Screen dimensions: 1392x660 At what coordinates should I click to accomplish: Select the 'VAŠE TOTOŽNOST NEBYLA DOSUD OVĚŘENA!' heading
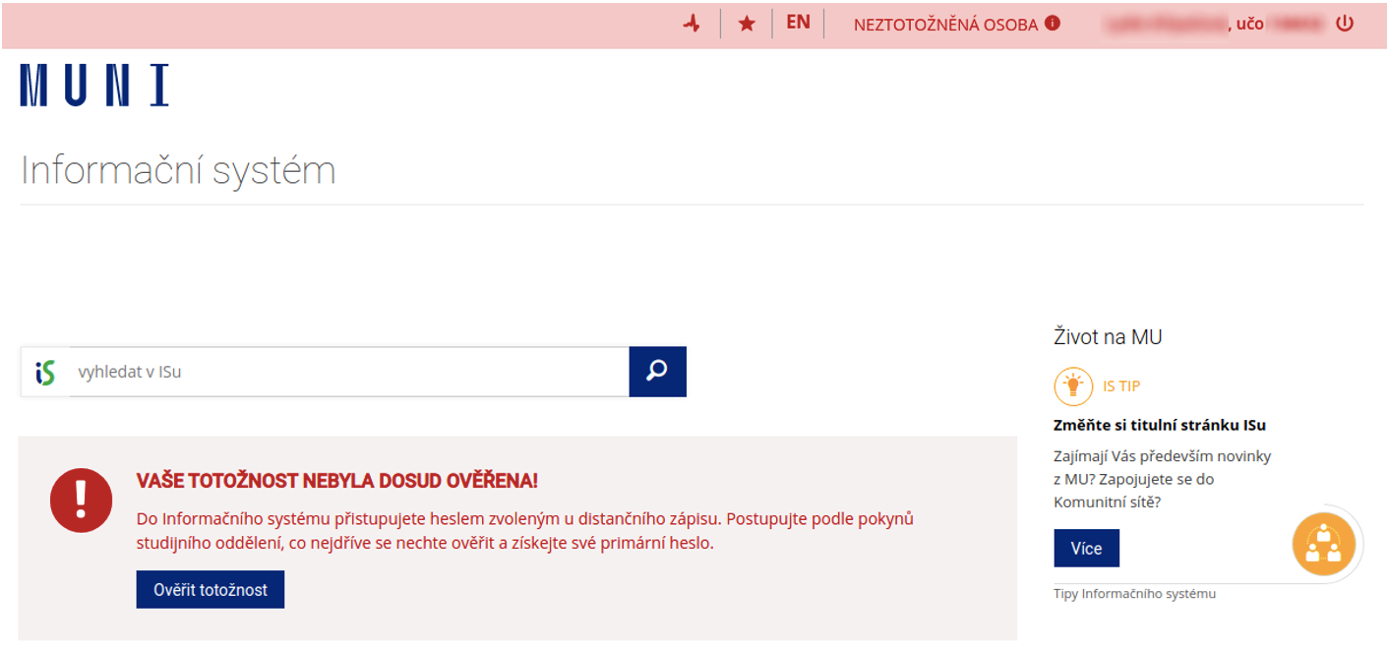point(337,481)
